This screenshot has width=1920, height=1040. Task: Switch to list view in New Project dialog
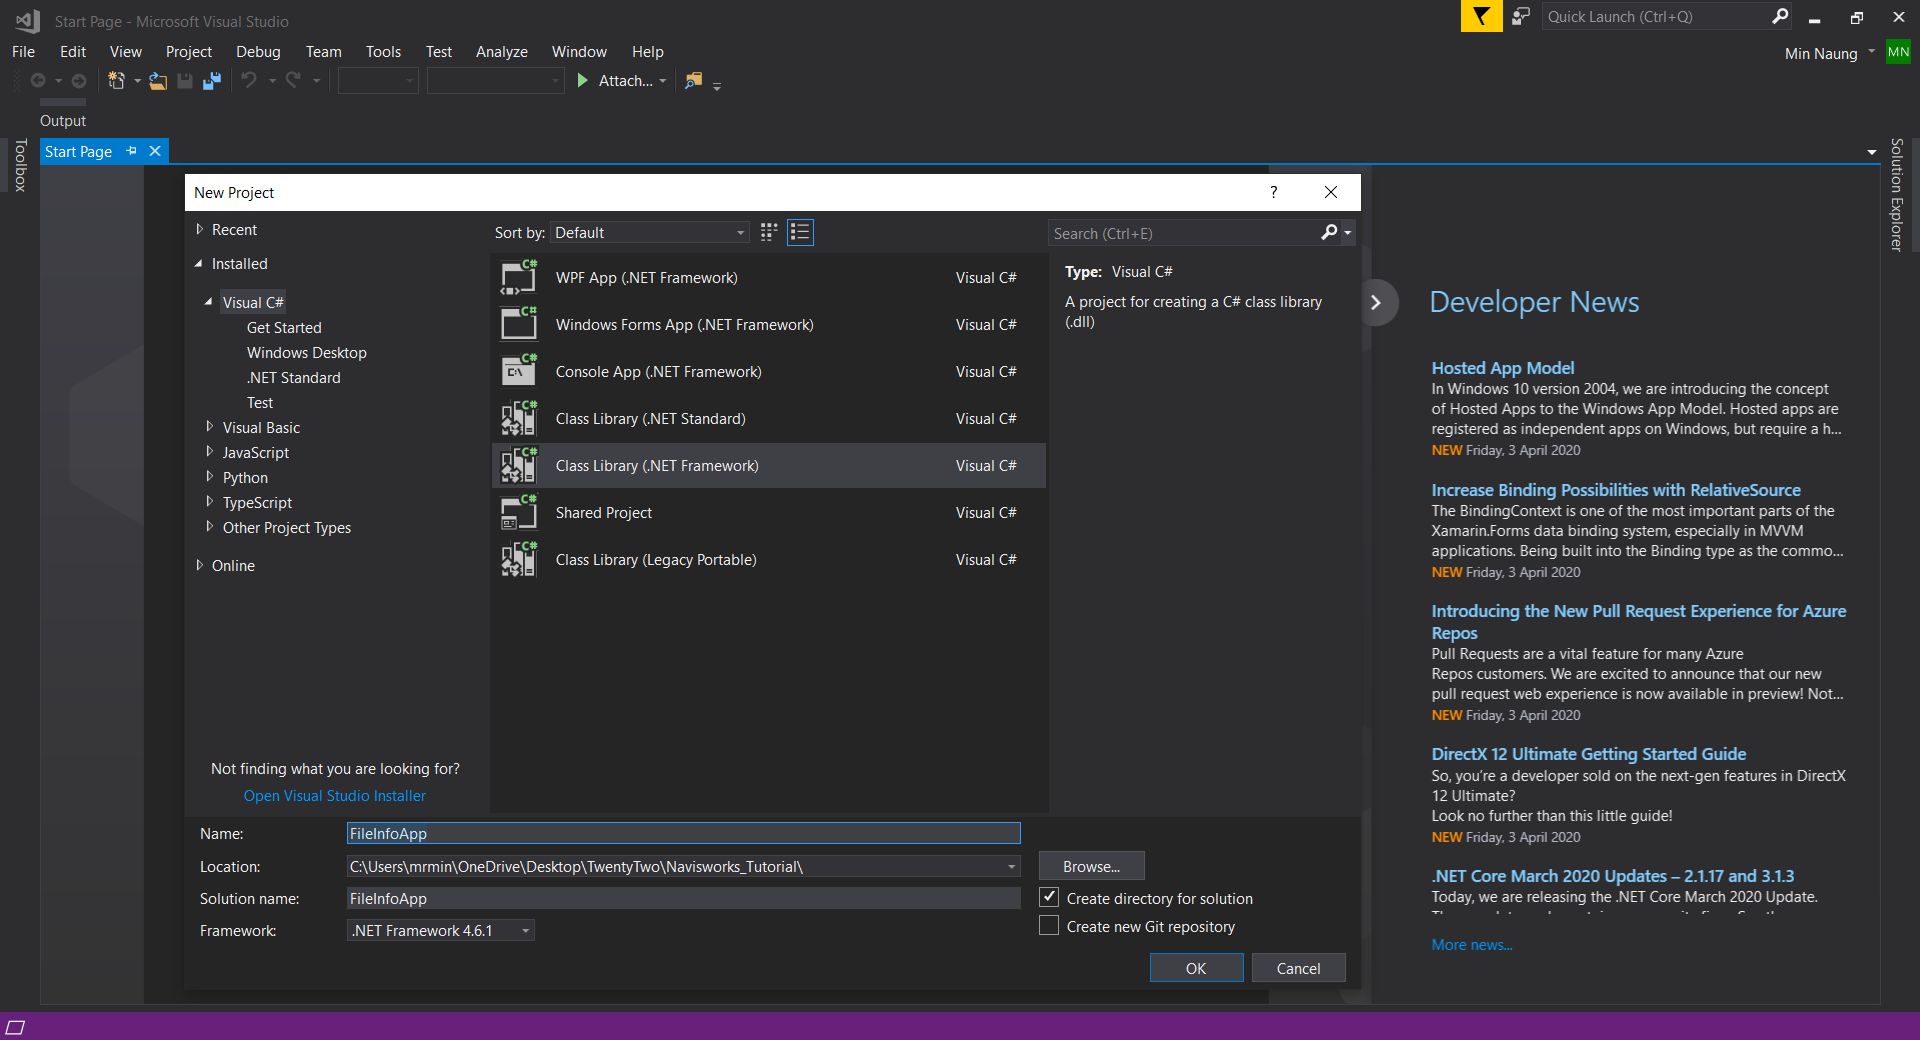point(800,232)
